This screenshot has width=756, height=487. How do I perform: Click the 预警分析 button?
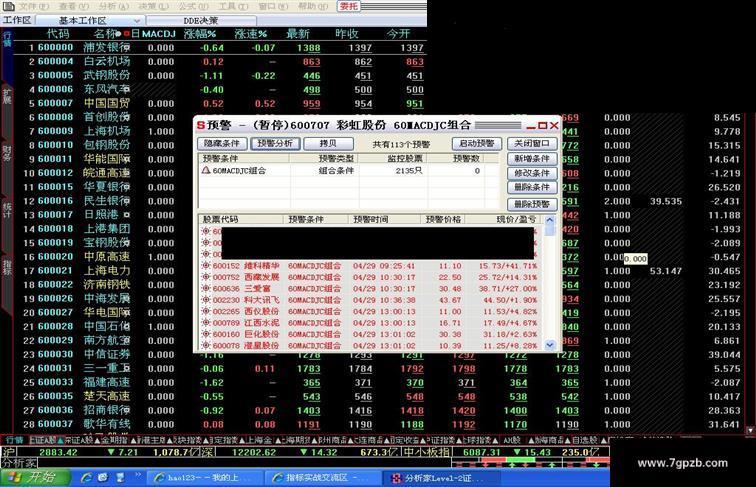275,143
